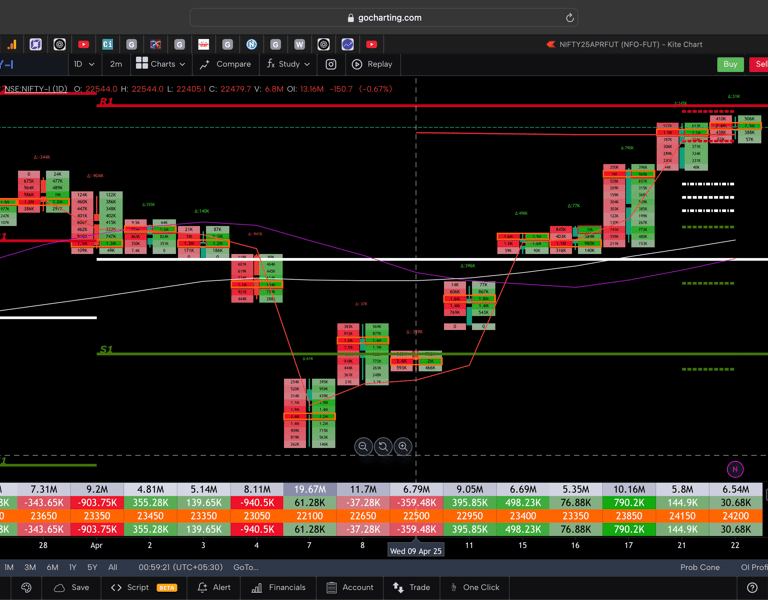The image size is (768, 600).
Task: Zoom out with the minus magnifier
Action: (x=363, y=446)
